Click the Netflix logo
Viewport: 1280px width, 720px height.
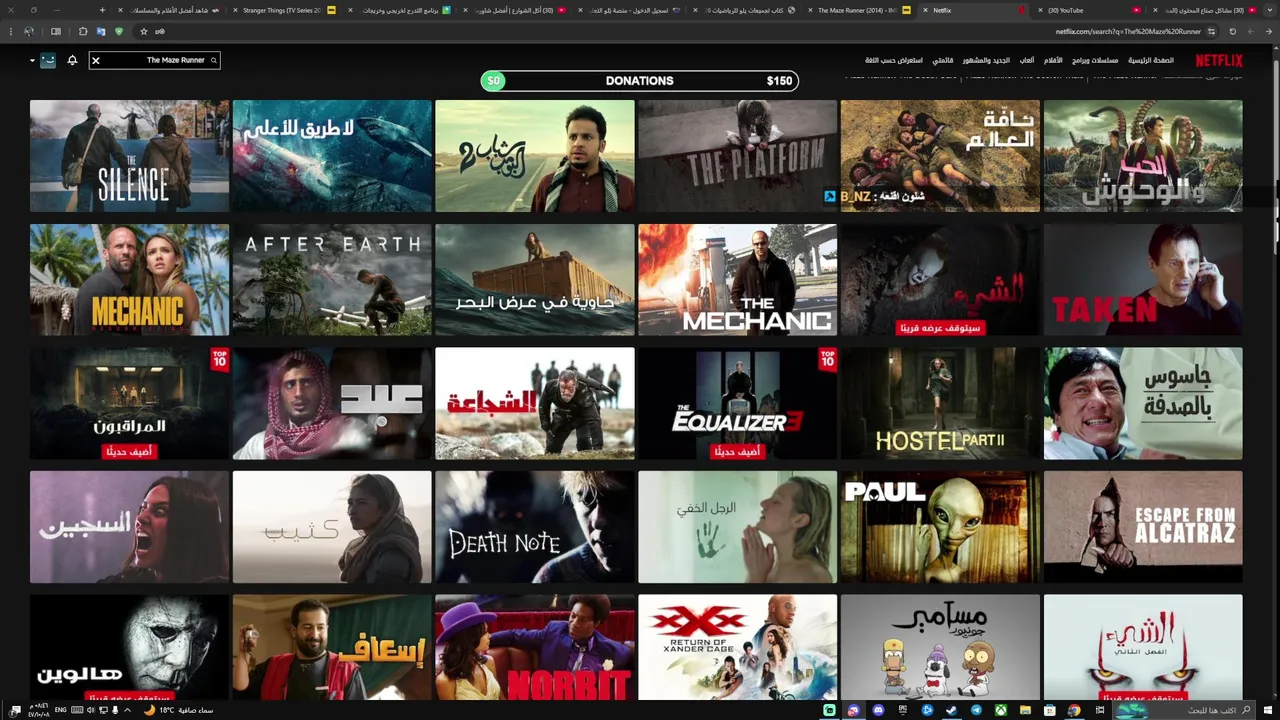pos(1219,60)
